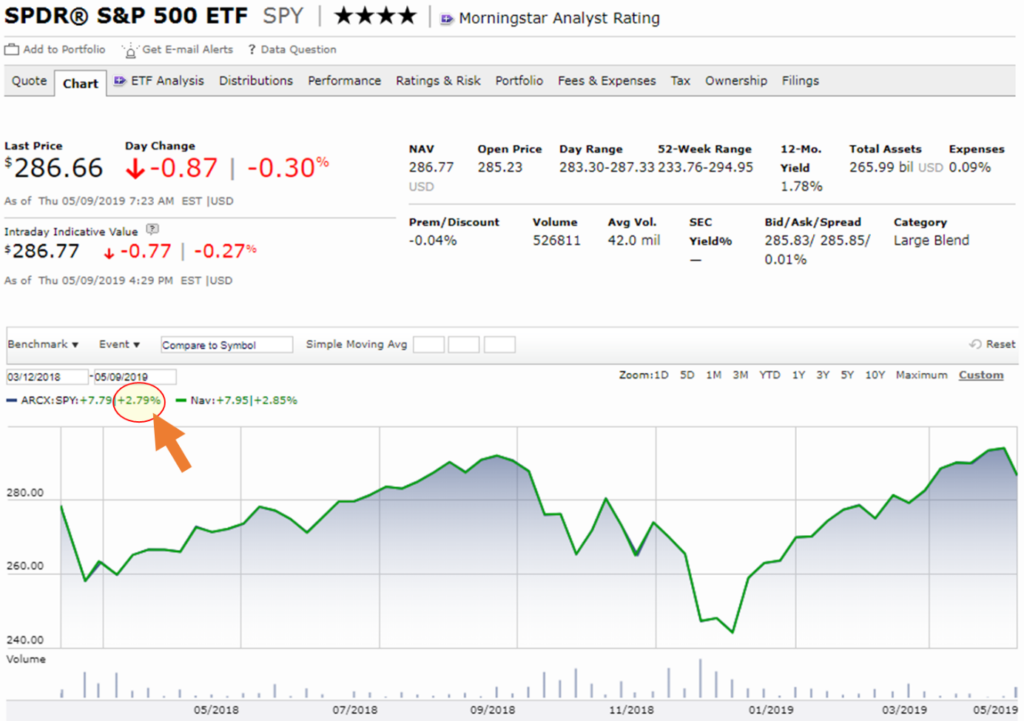Go to the Performance tab
Image resolution: width=1024 pixels, height=721 pixels.
pyautogui.click(x=344, y=81)
